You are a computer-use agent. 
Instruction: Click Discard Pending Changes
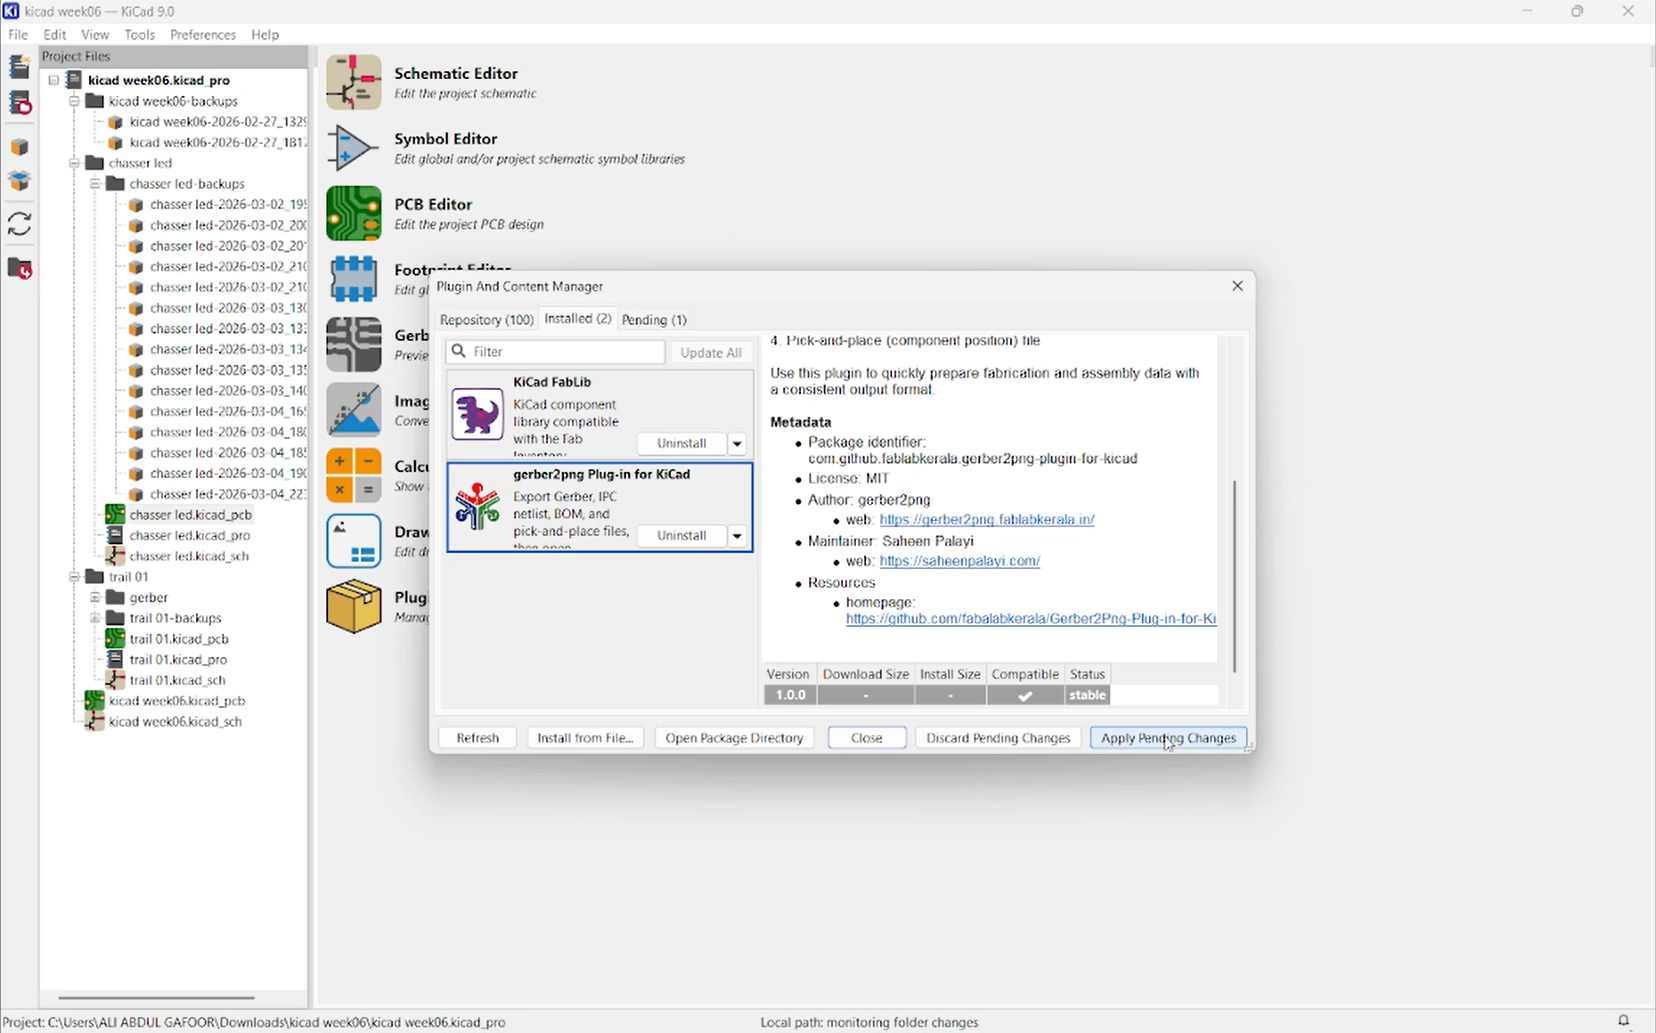pos(998,738)
